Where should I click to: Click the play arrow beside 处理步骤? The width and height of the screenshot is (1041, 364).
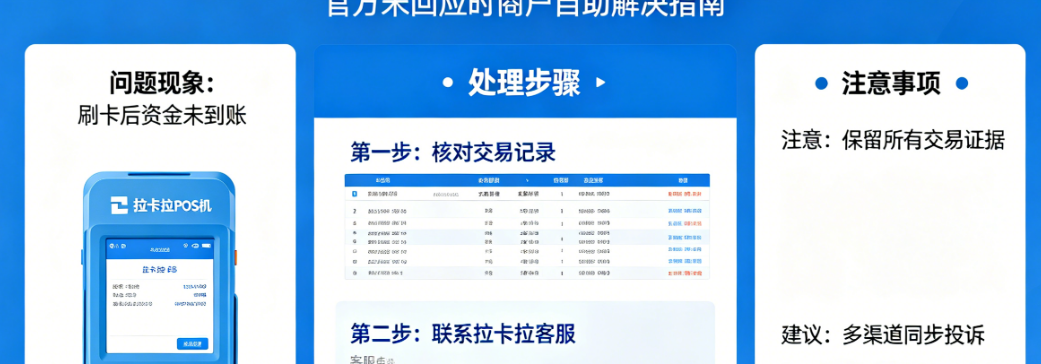click(601, 83)
